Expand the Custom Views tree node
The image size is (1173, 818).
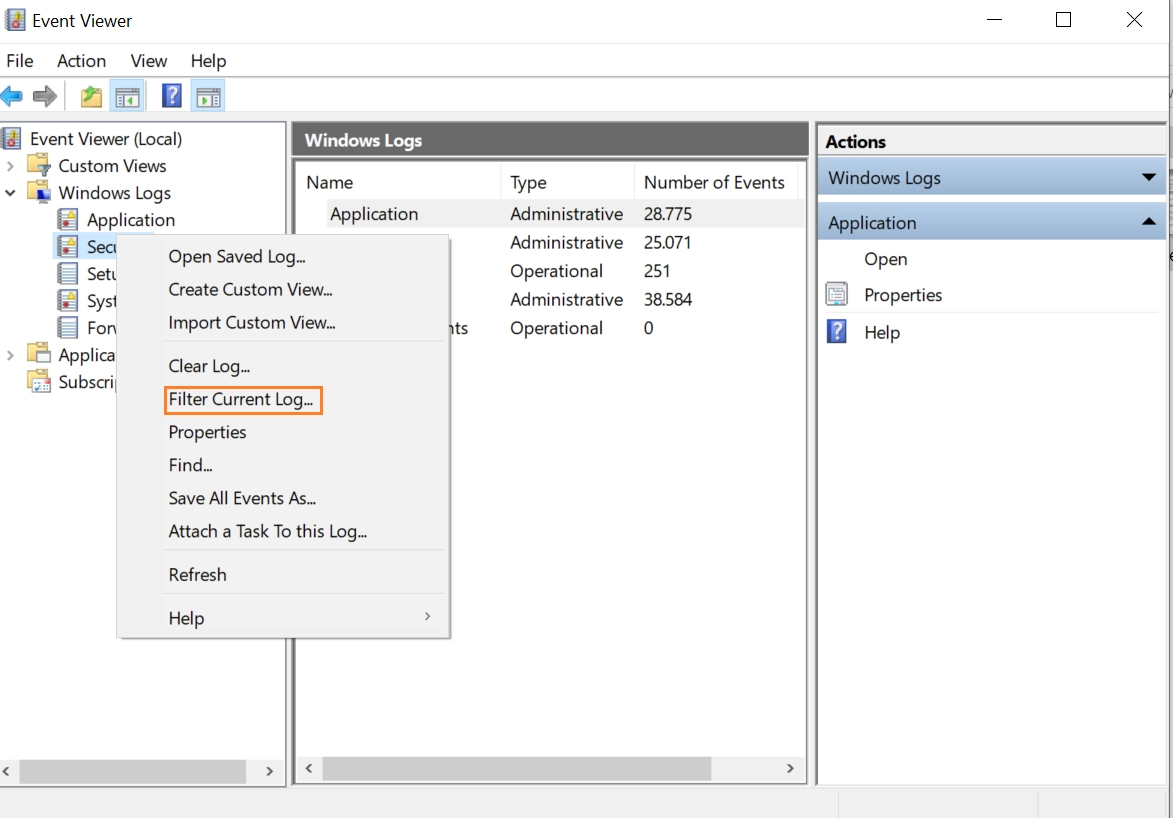[x=10, y=165]
